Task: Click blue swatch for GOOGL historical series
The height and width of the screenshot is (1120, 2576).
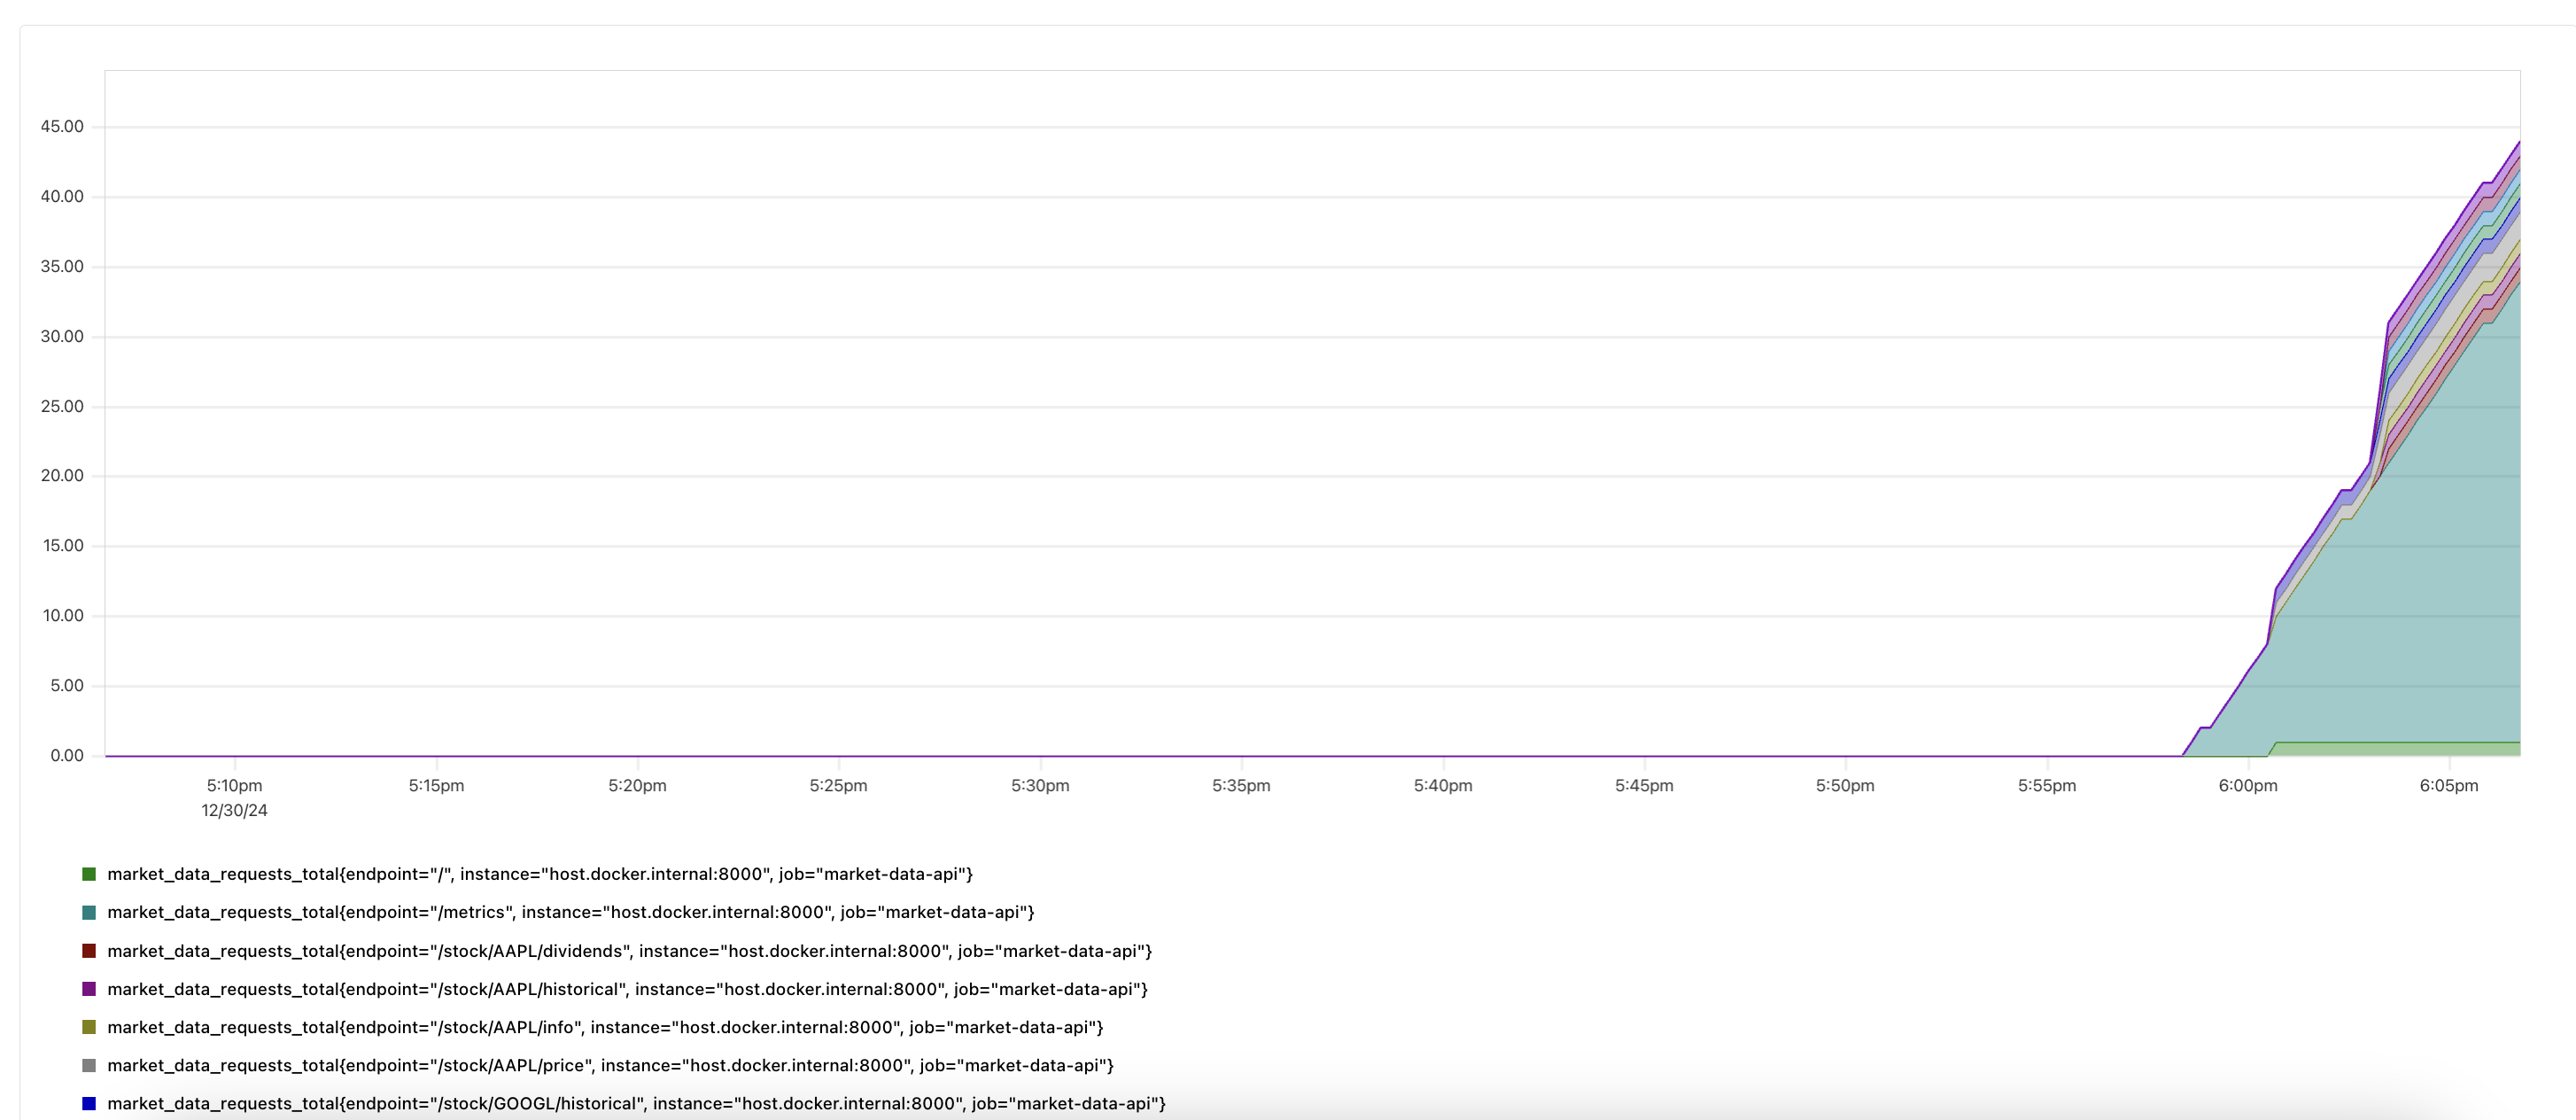Action: (x=89, y=1103)
